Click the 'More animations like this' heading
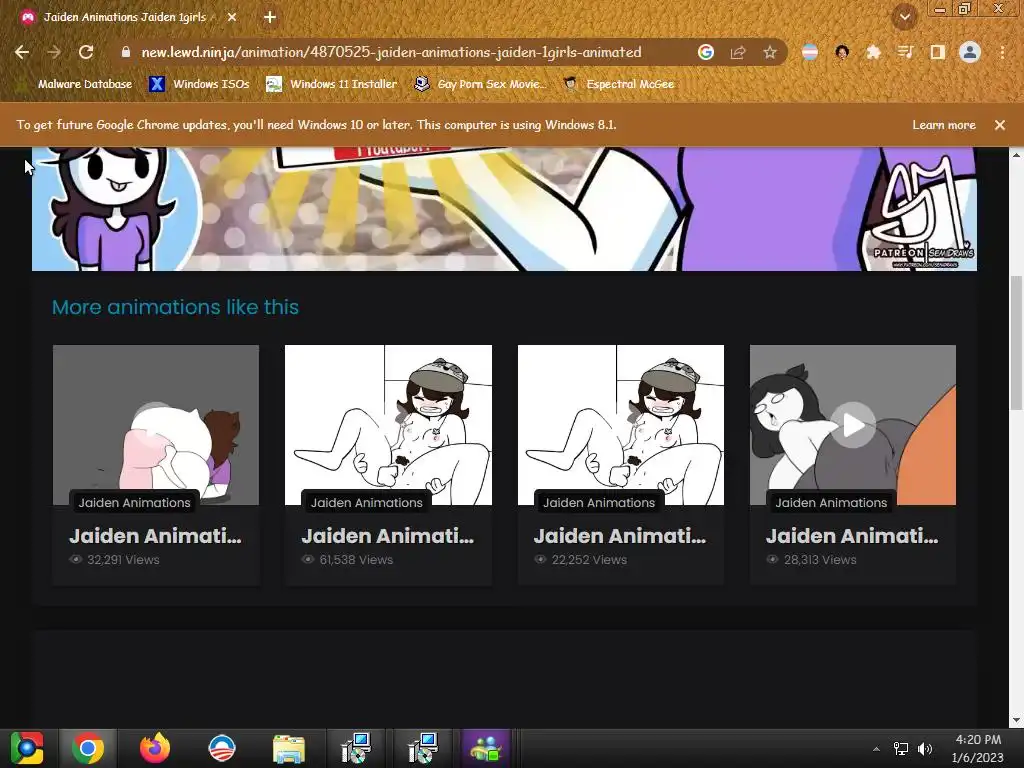Screen dimensions: 1024x768 [175, 307]
